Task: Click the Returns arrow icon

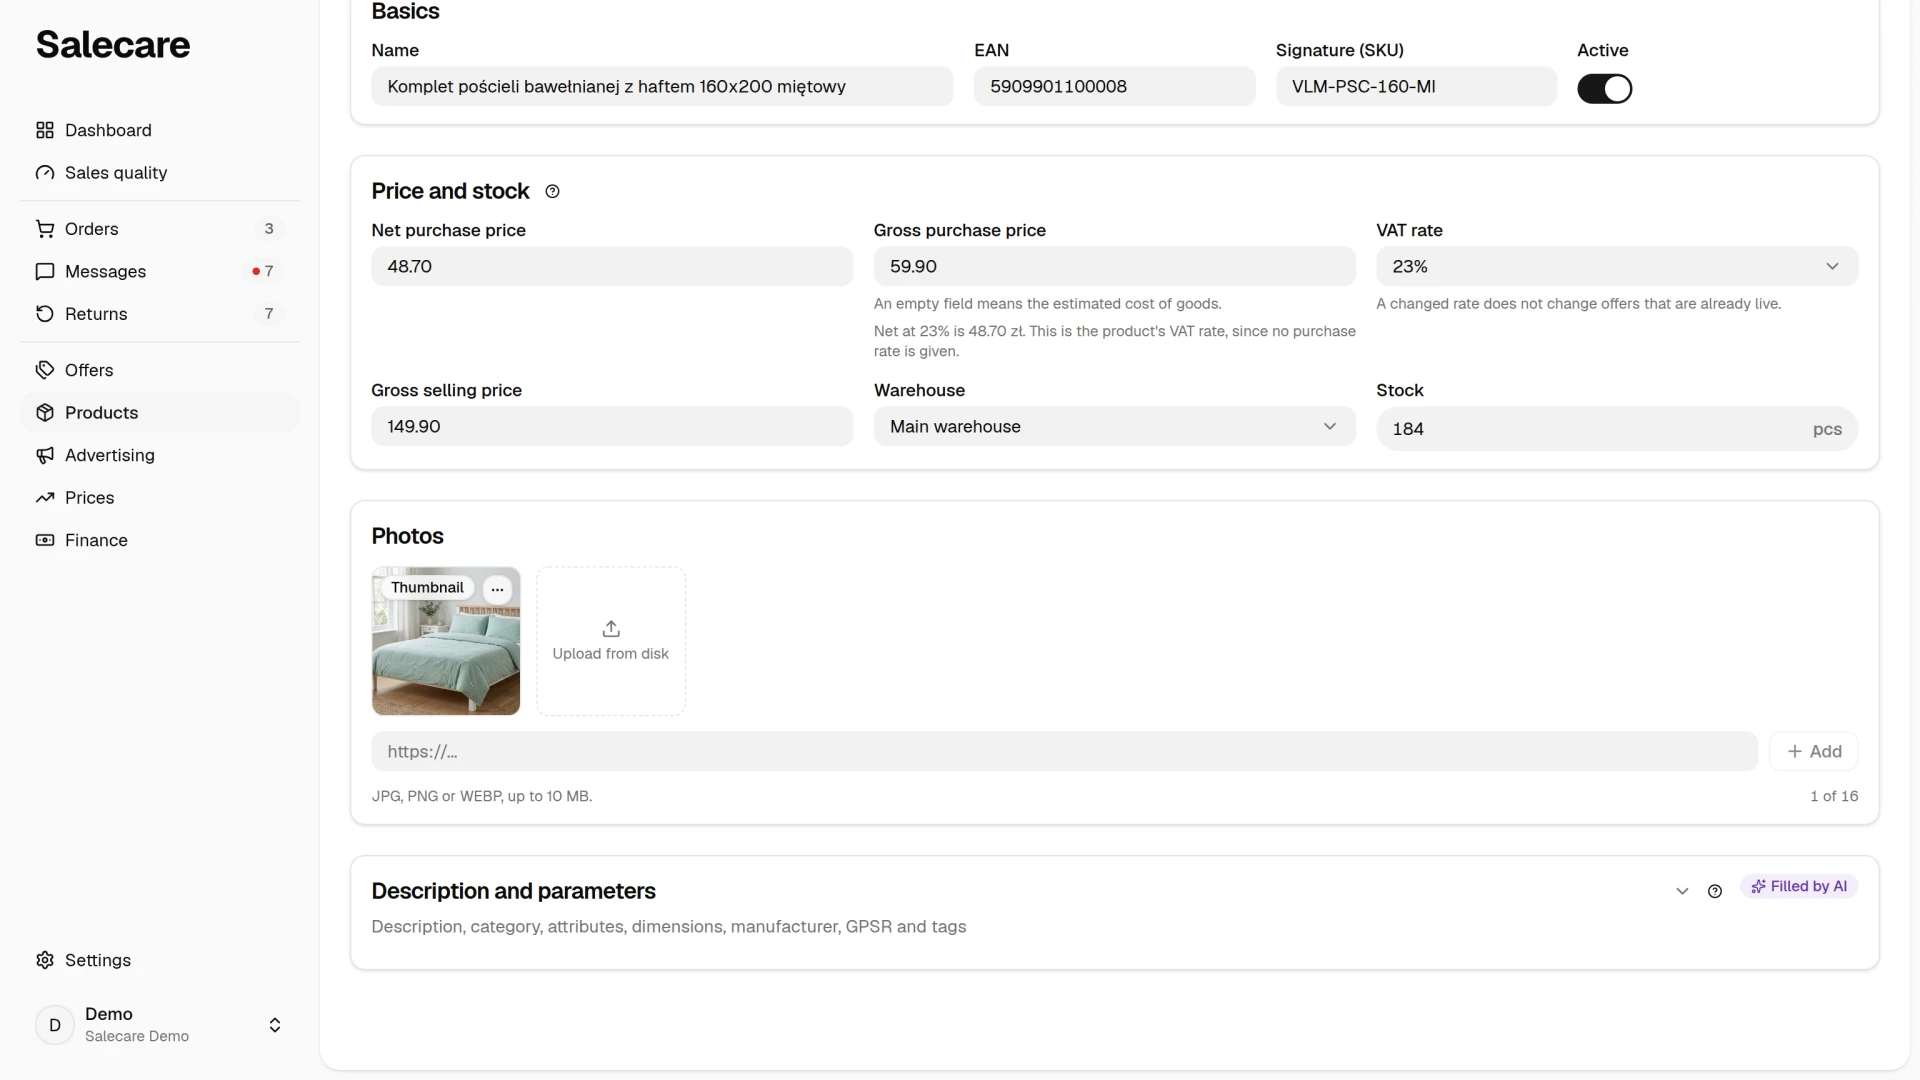Action: [45, 314]
